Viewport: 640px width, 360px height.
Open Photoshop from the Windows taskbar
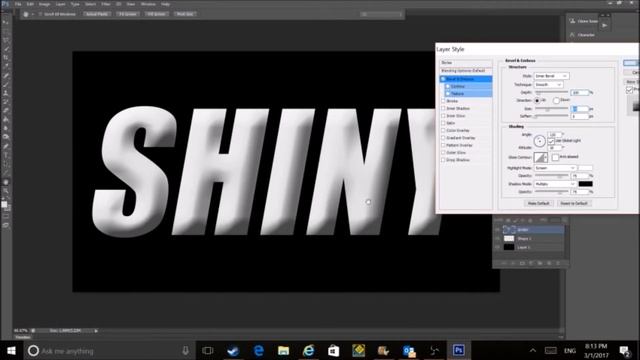(458, 350)
